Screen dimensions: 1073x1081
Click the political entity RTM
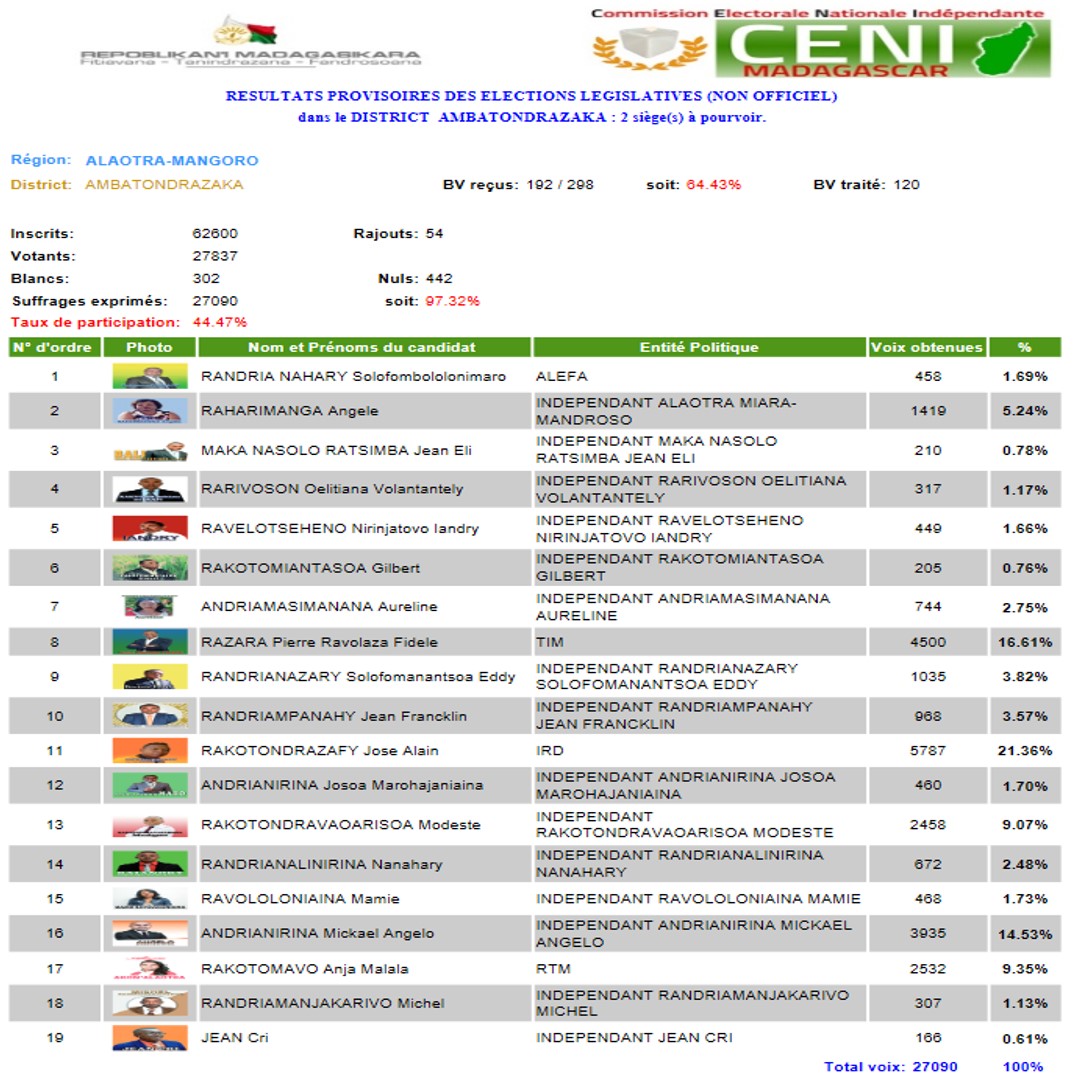[x=553, y=969]
